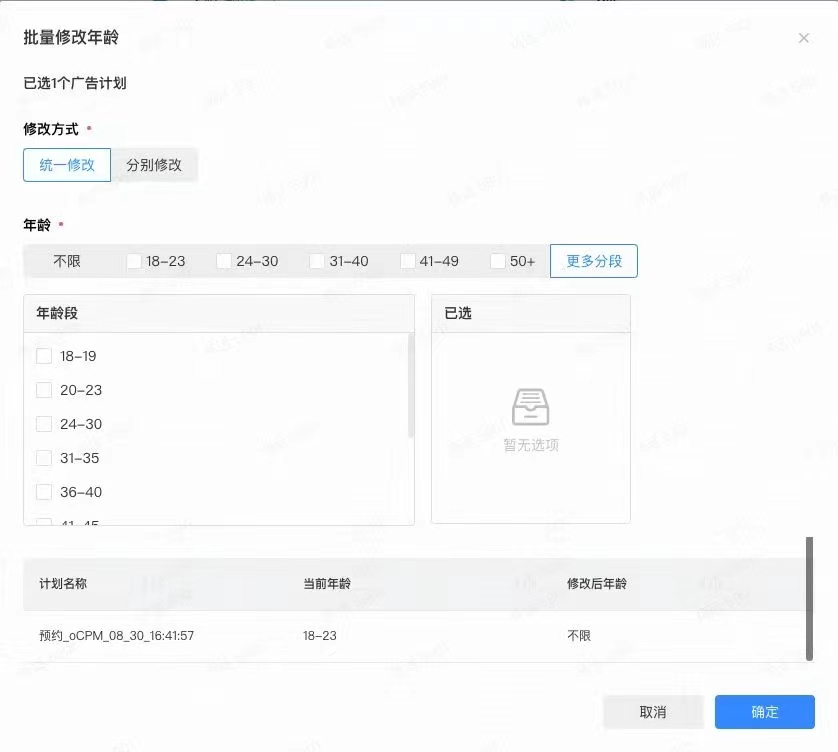This screenshot has height=752, width=838.
Task: Check the 50+ age checkbox
Action: coord(498,261)
